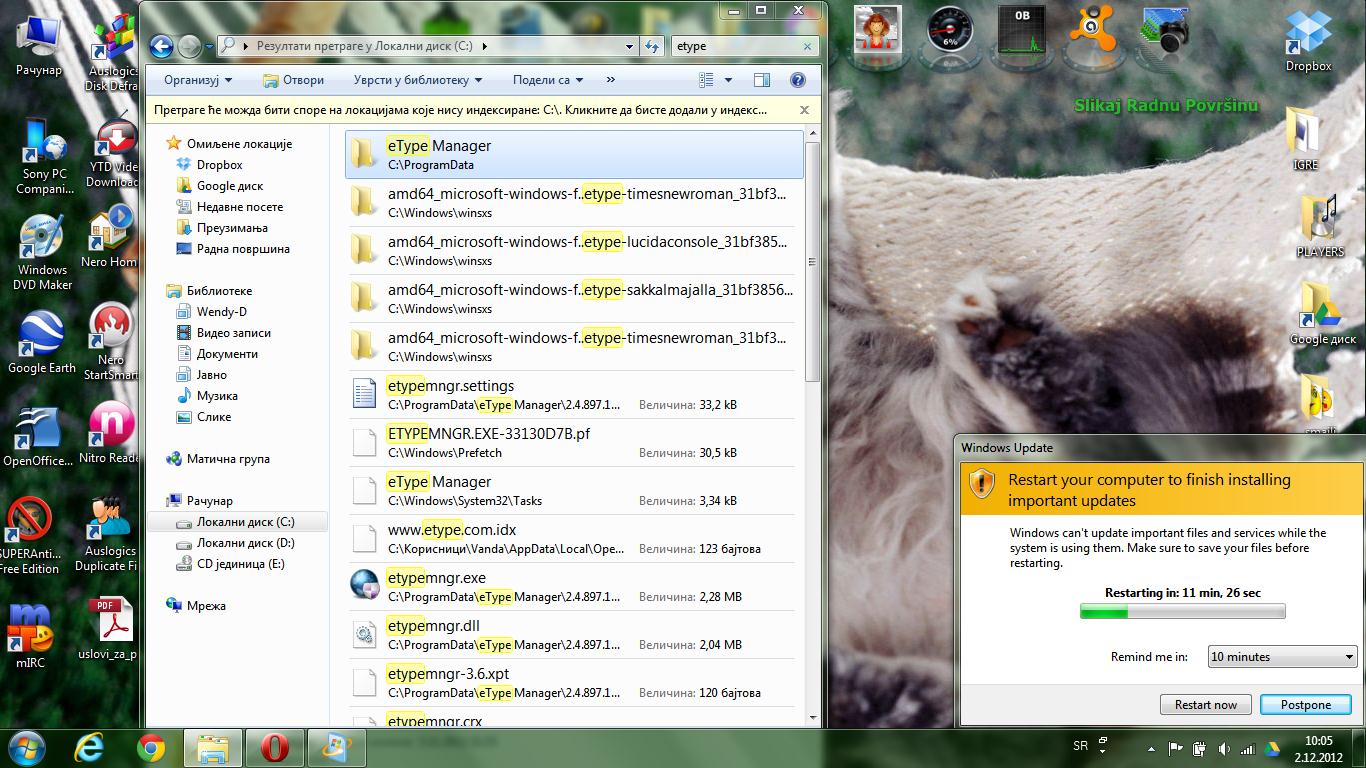Open the view options dropdown arrow
This screenshot has height=768, width=1366.
point(728,80)
